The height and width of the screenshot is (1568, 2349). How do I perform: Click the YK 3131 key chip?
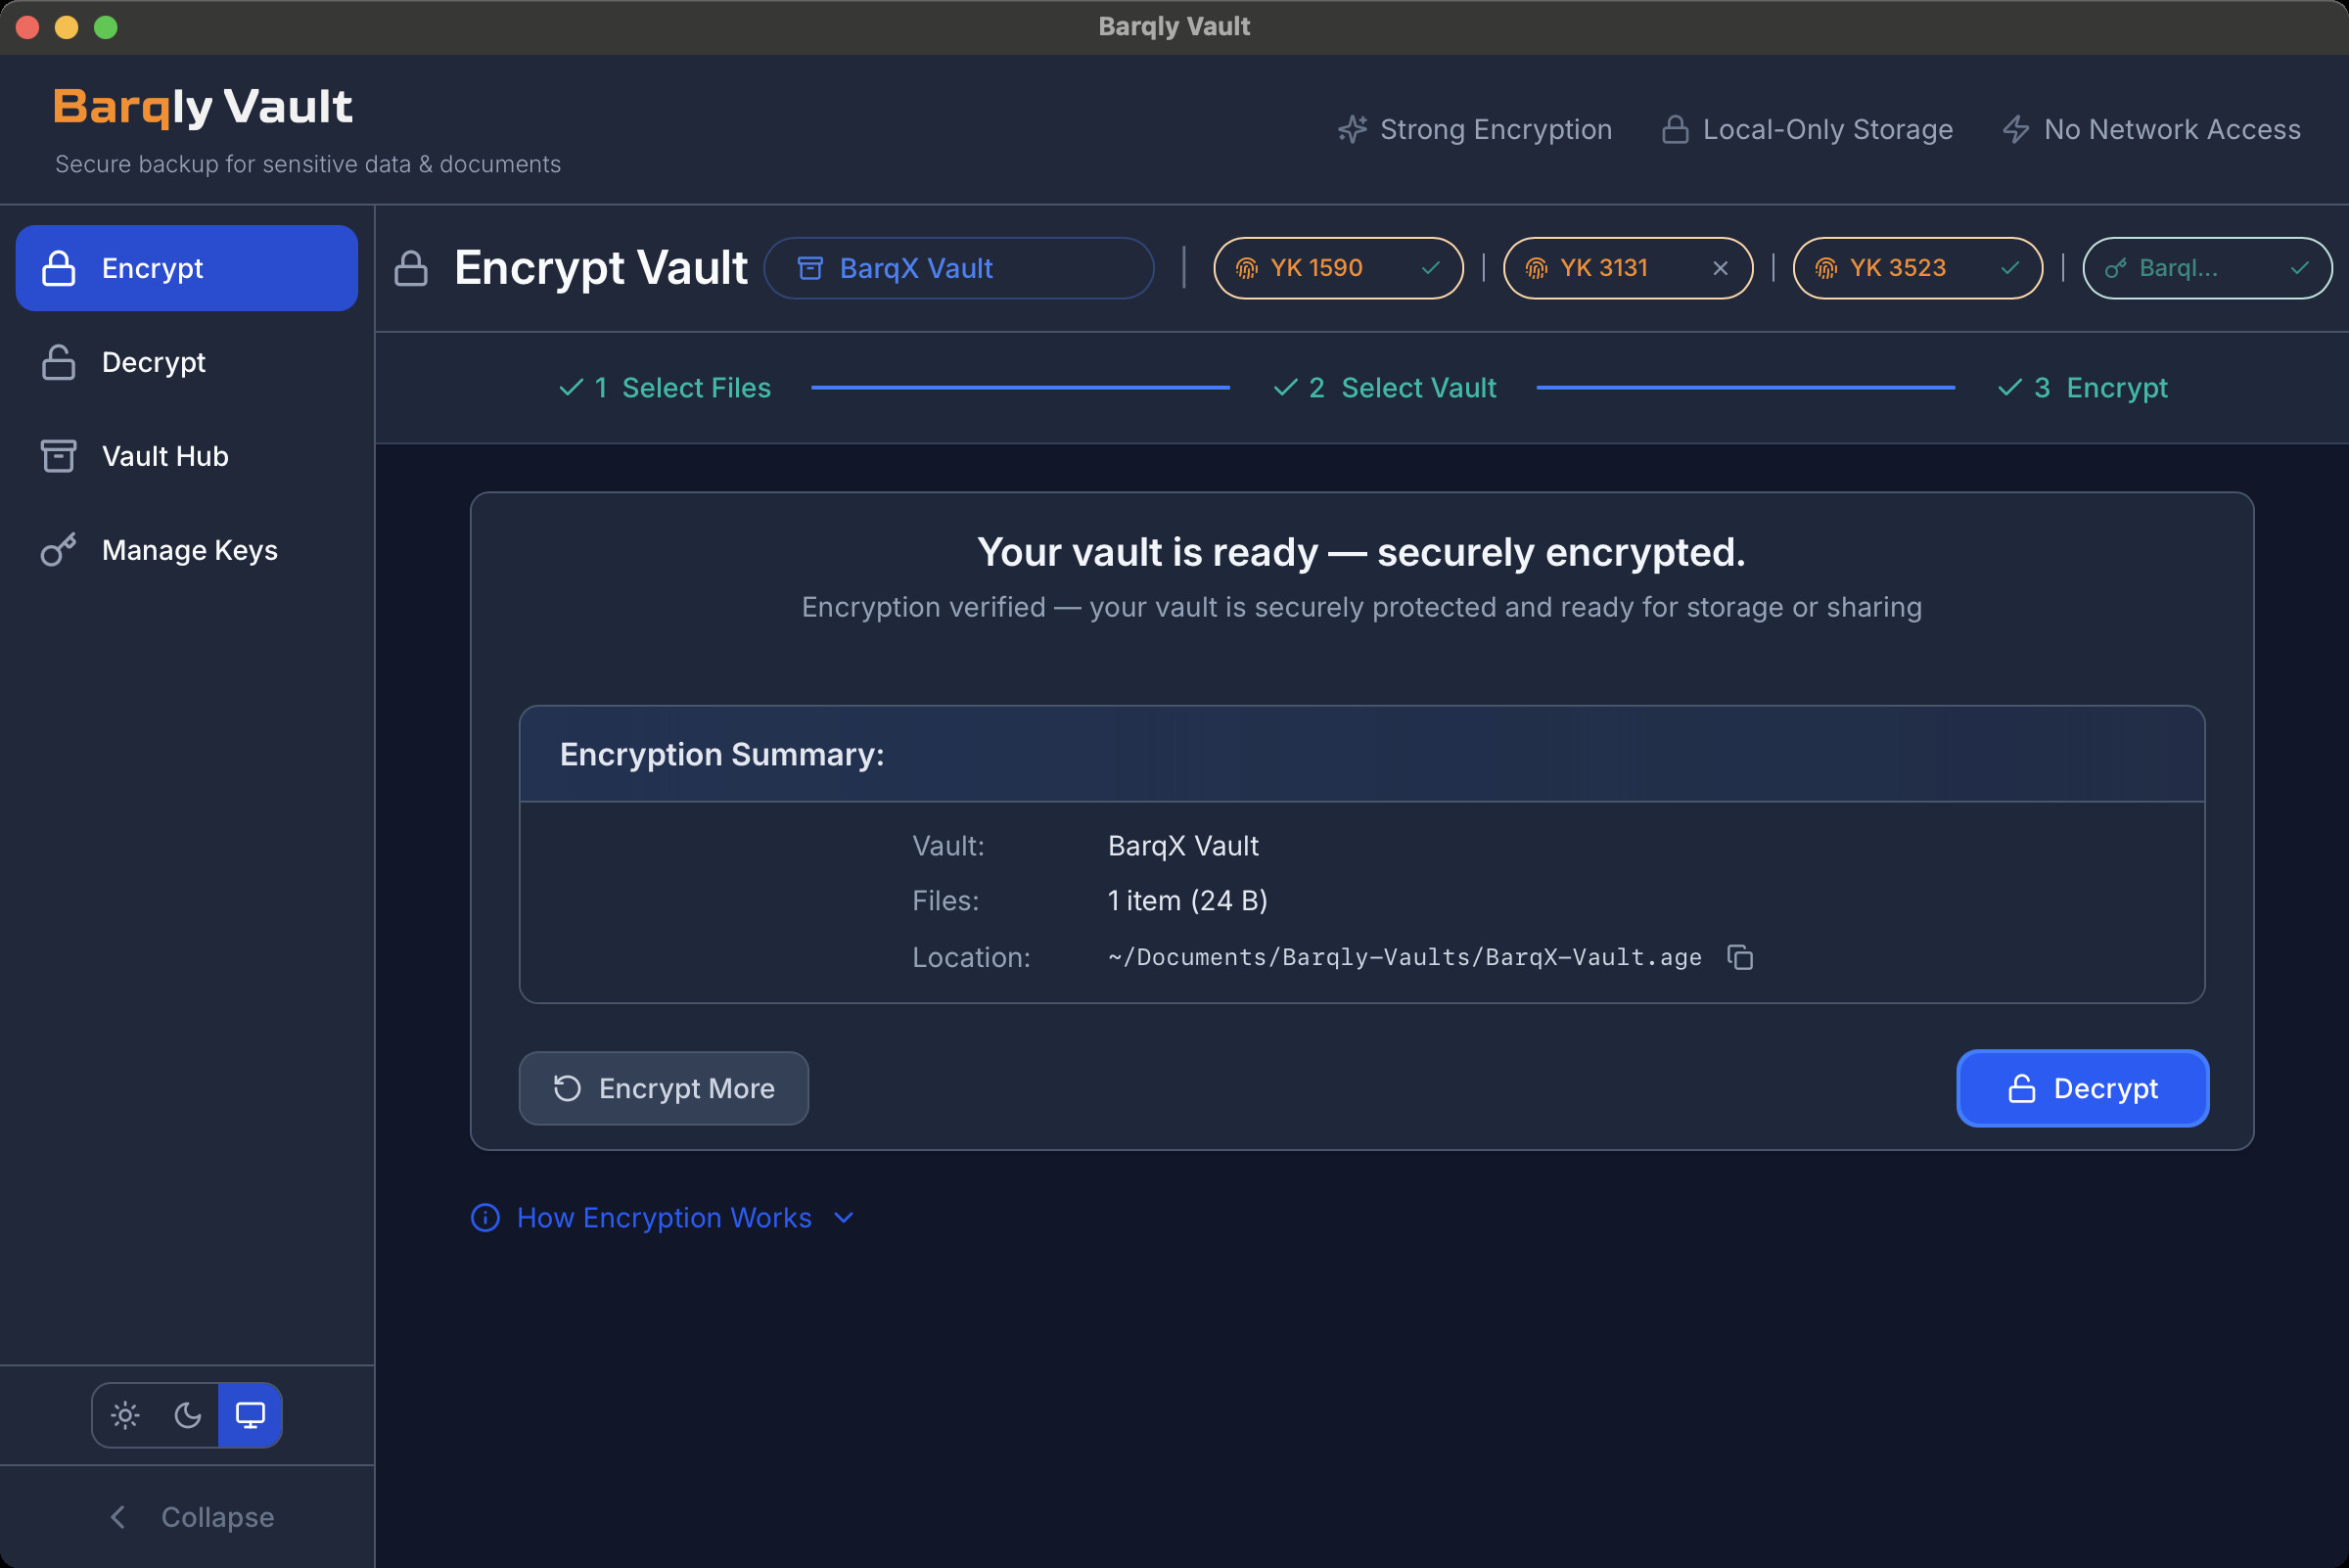coord(1604,268)
